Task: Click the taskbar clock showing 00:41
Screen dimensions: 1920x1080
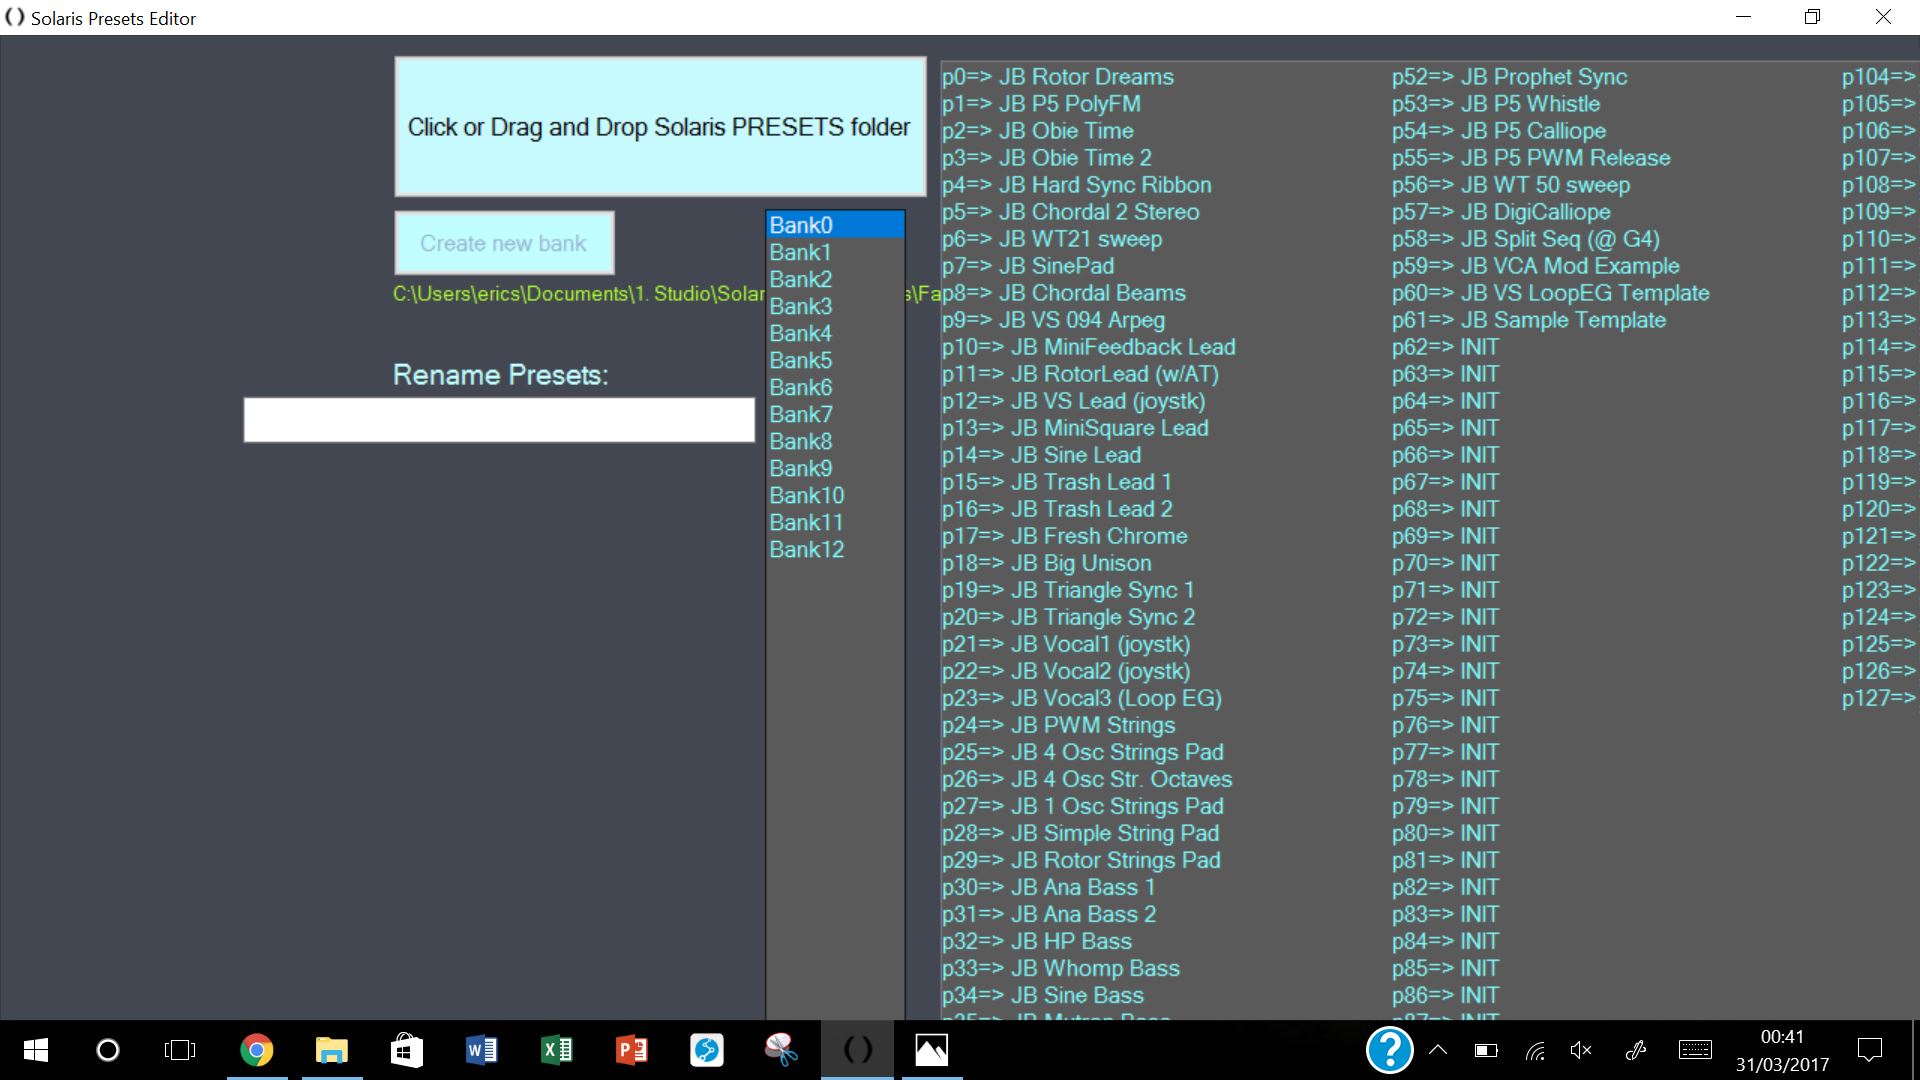Action: tap(1782, 1037)
